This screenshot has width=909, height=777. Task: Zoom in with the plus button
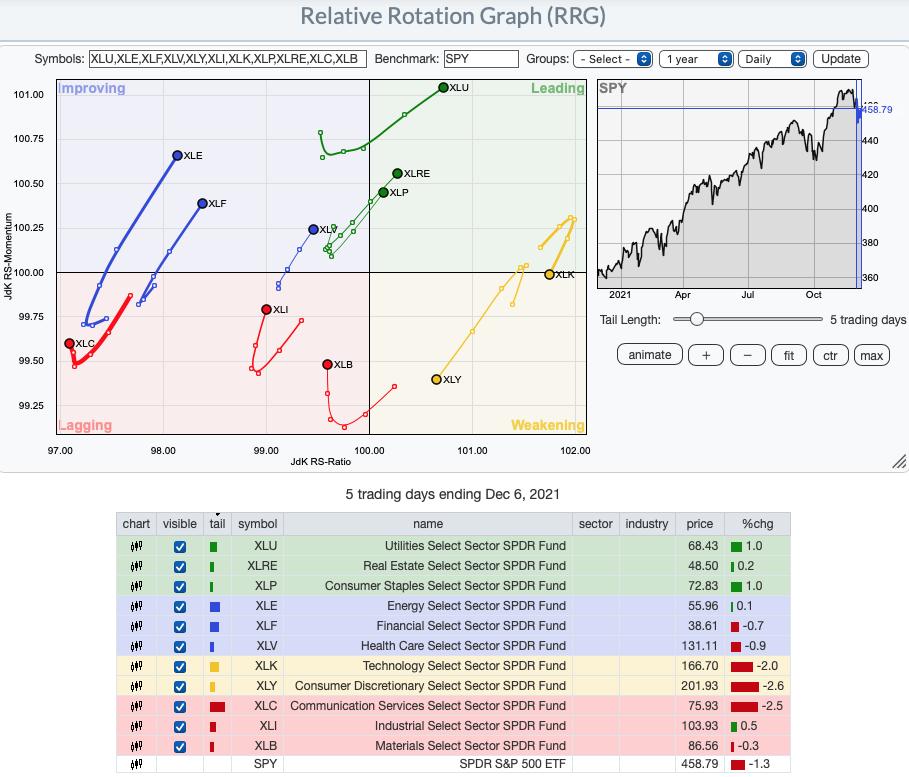point(706,355)
